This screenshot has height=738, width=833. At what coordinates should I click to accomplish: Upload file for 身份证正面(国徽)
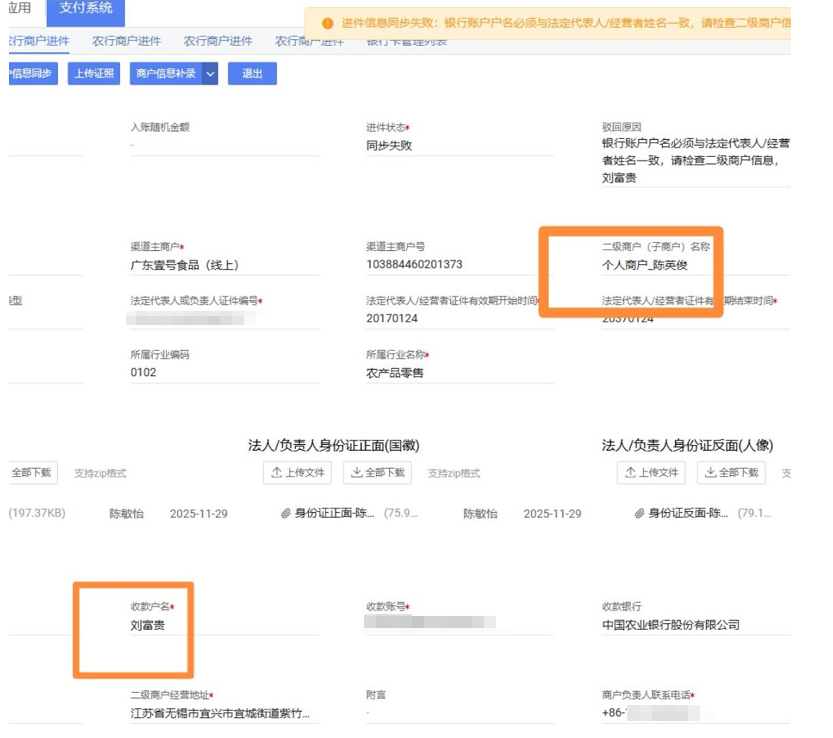coord(297,473)
